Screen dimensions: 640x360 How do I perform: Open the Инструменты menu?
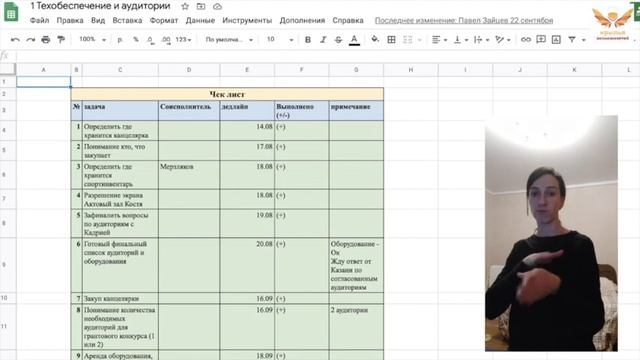(x=247, y=20)
